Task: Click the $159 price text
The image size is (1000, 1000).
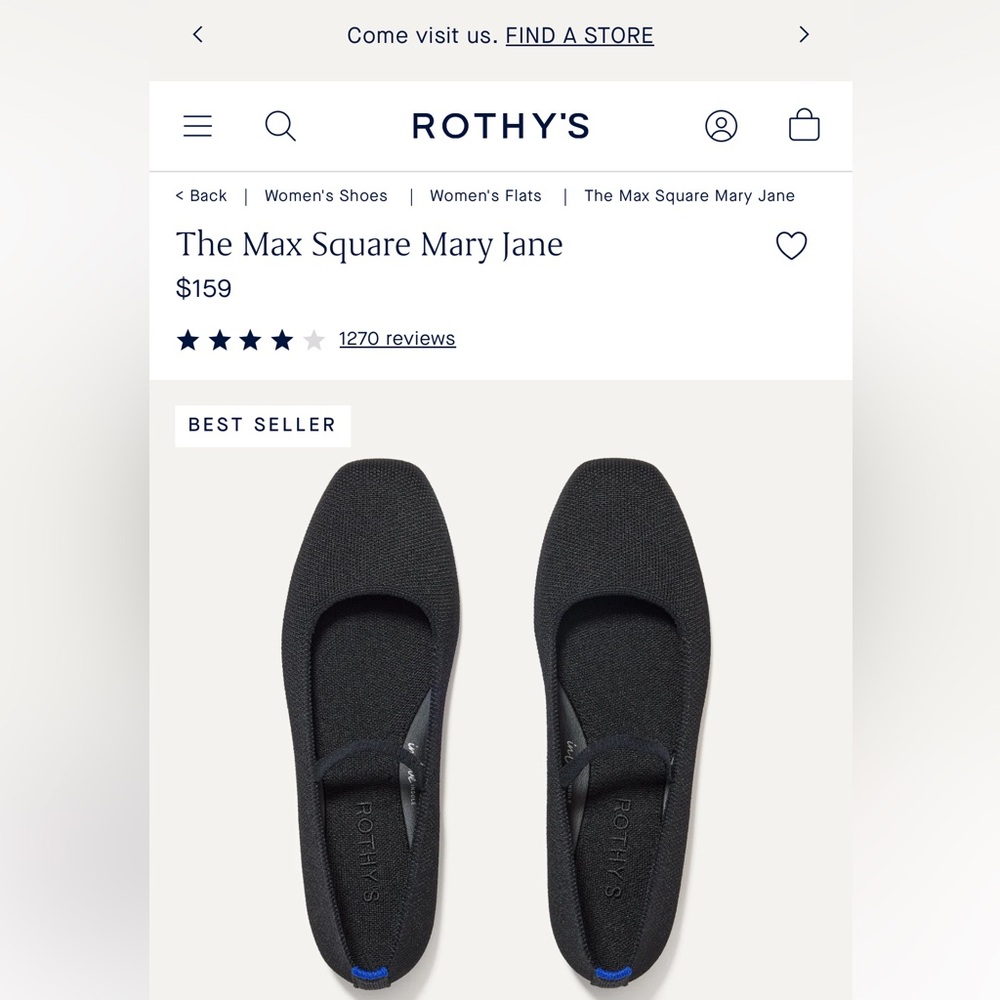Action: (204, 288)
